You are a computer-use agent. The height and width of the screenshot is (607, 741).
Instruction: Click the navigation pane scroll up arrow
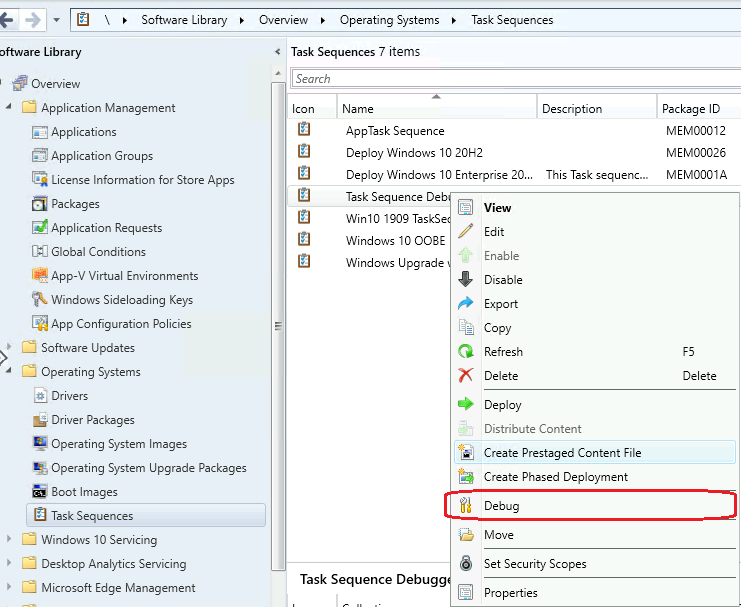coord(278,73)
